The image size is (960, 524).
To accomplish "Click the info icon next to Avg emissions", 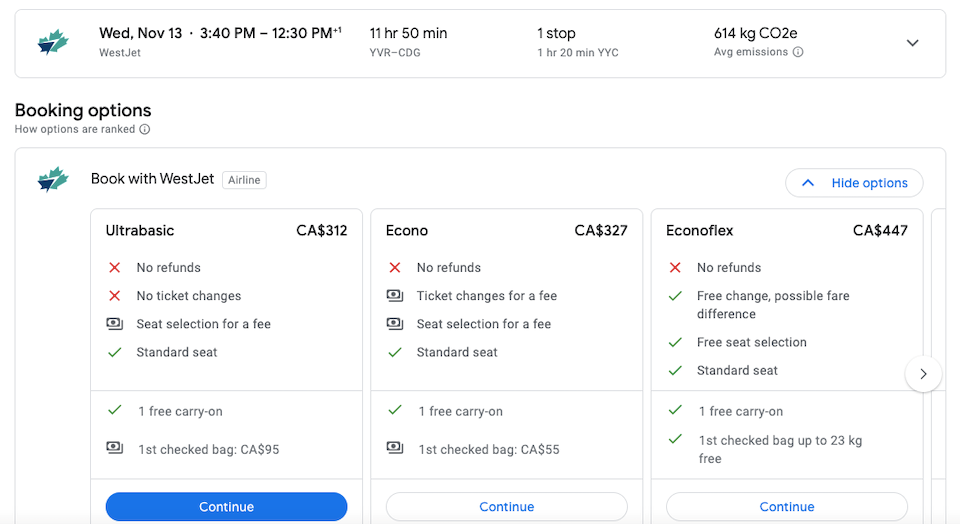I will (798, 52).
